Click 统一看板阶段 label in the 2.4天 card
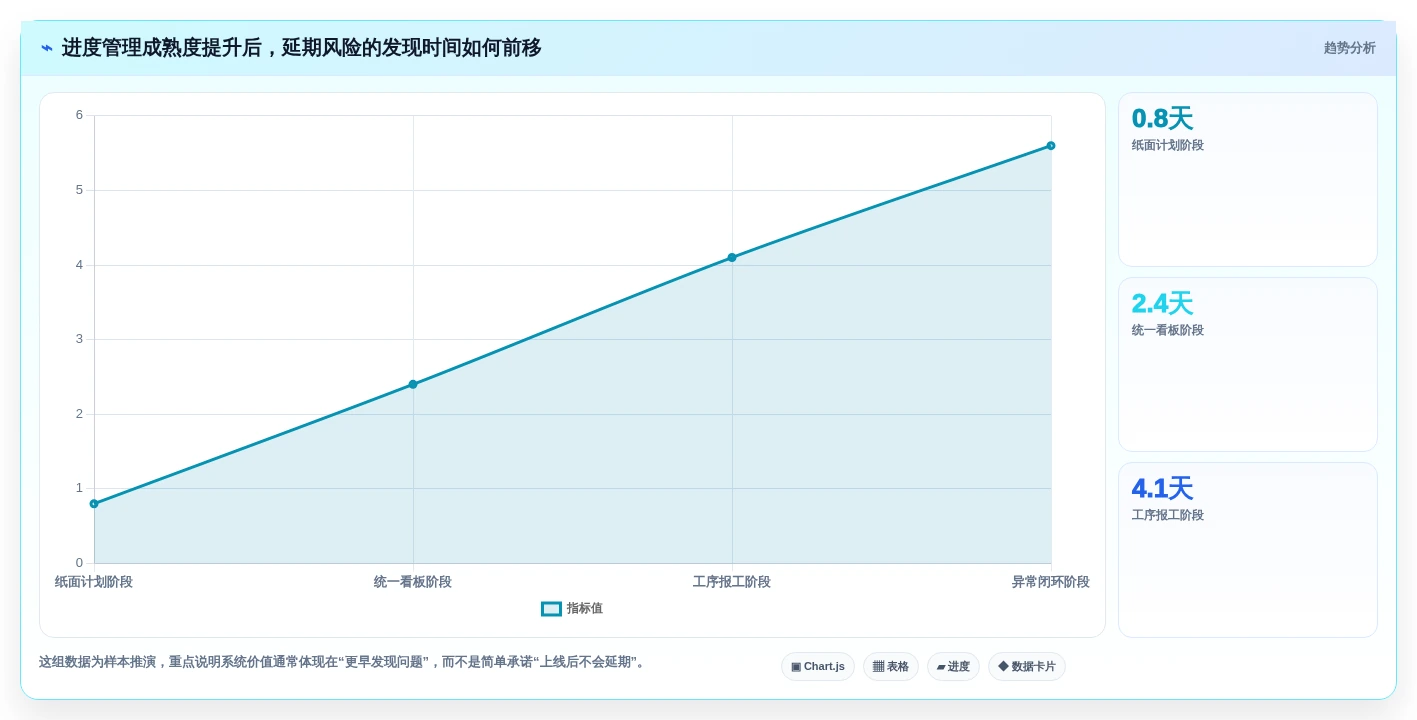Image resolution: width=1417 pixels, height=720 pixels. pos(1168,330)
